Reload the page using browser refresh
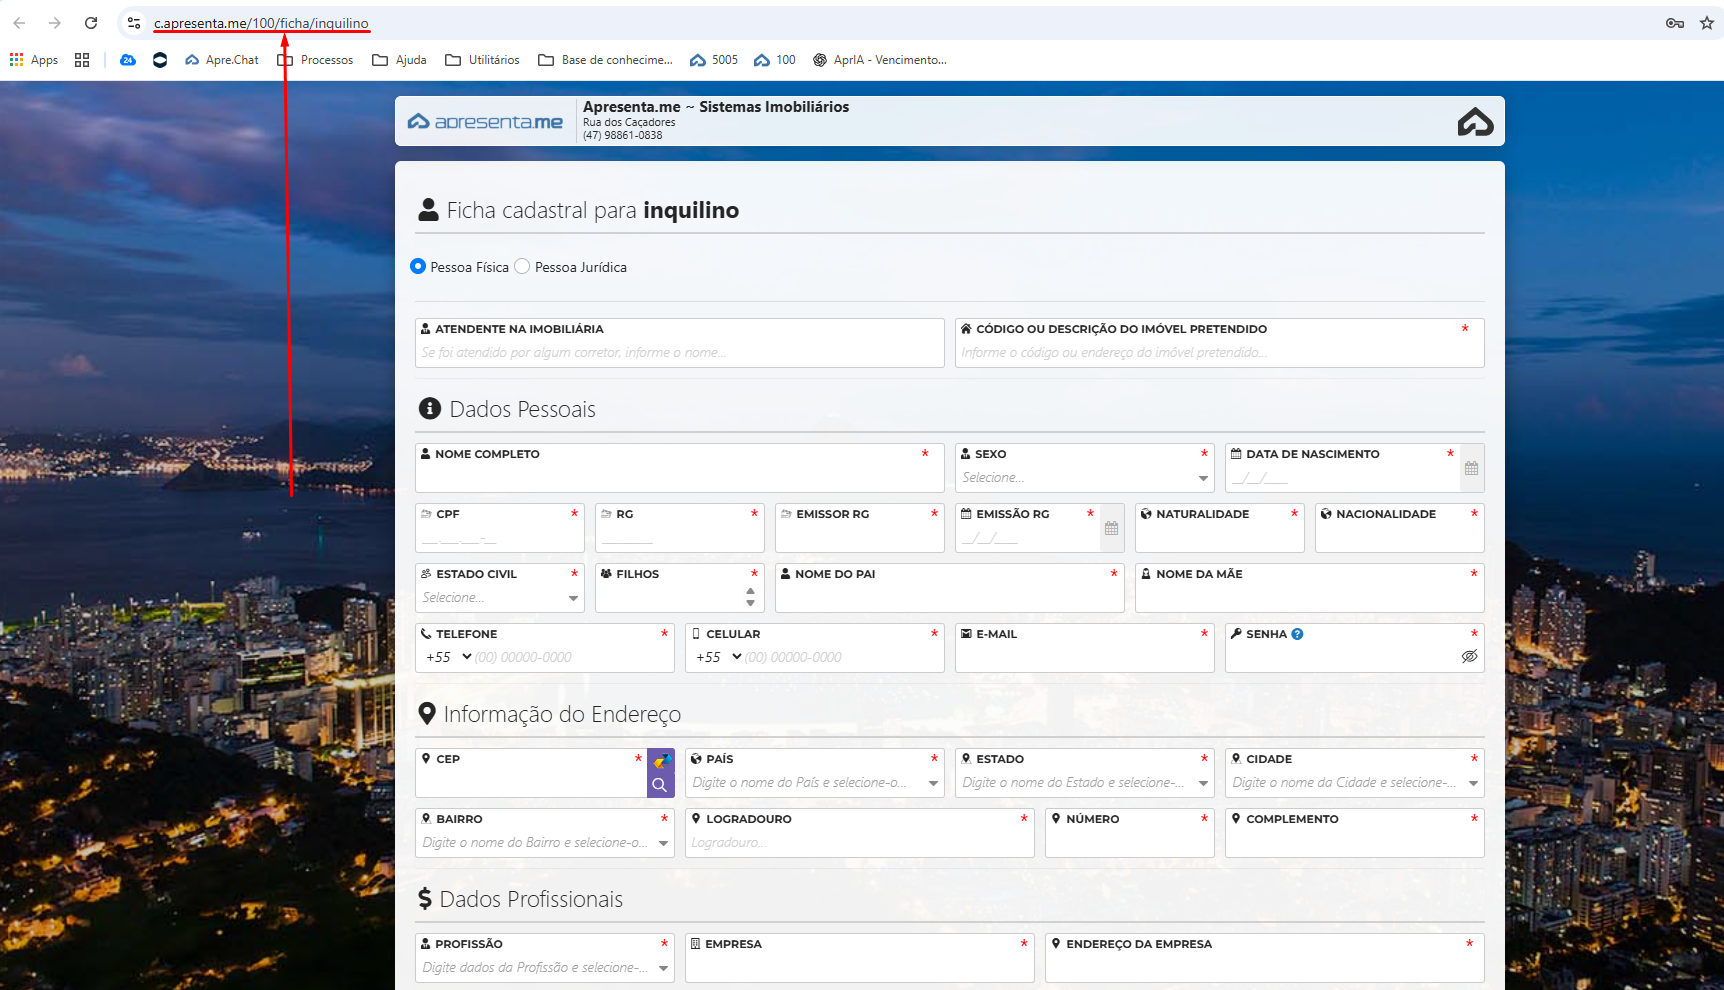The image size is (1724, 990). pos(91,23)
